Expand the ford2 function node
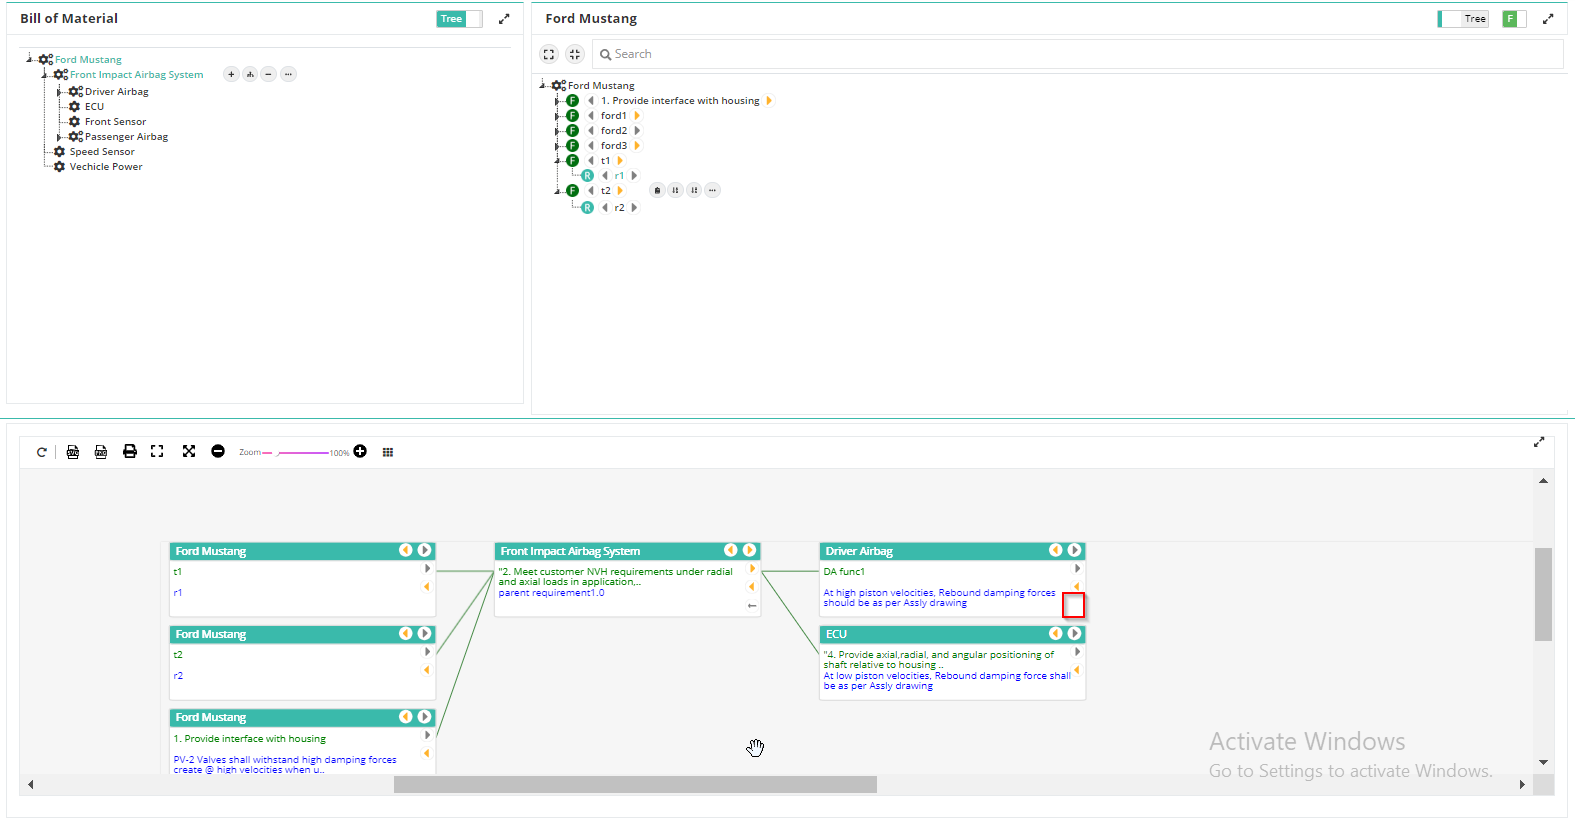Viewport: 1575px width, 818px height. pos(558,131)
